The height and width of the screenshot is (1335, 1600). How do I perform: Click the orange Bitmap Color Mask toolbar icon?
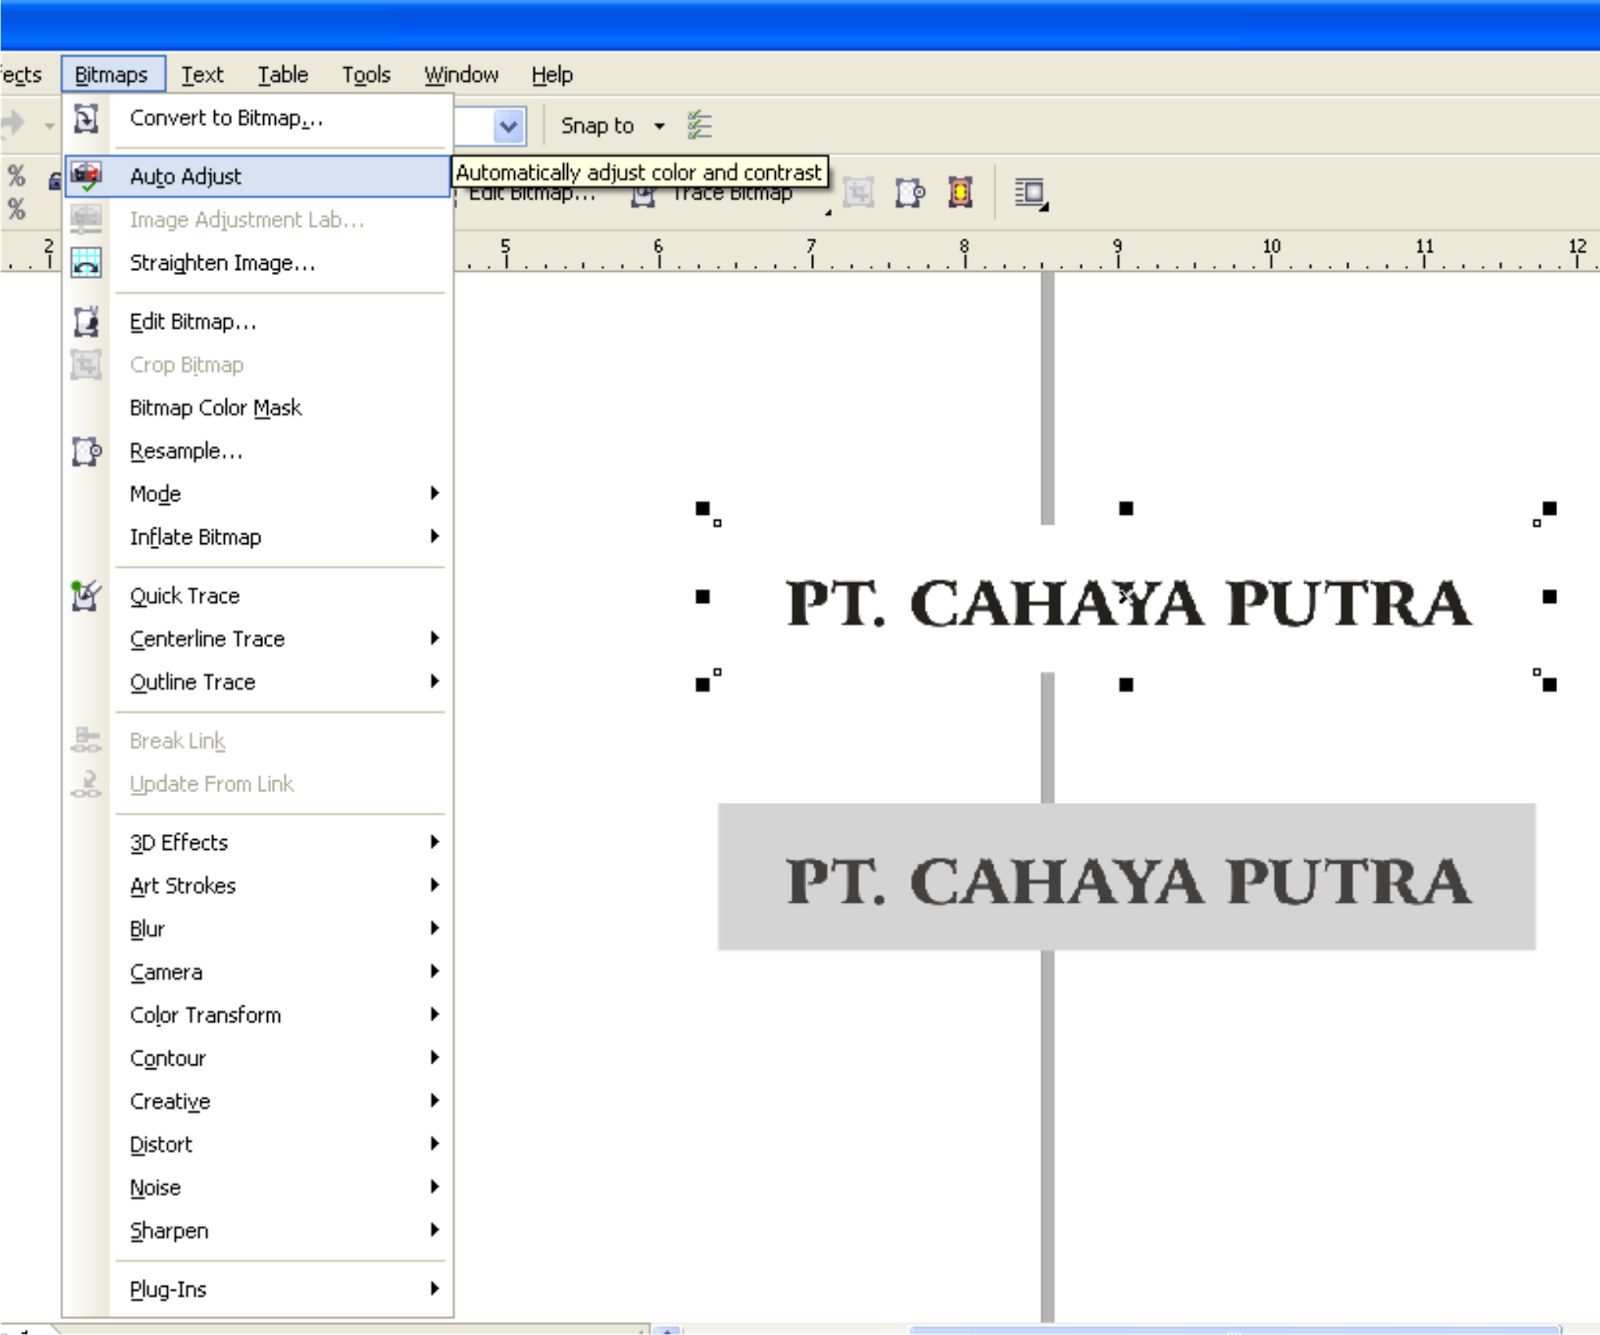pyautogui.click(x=960, y=192)
